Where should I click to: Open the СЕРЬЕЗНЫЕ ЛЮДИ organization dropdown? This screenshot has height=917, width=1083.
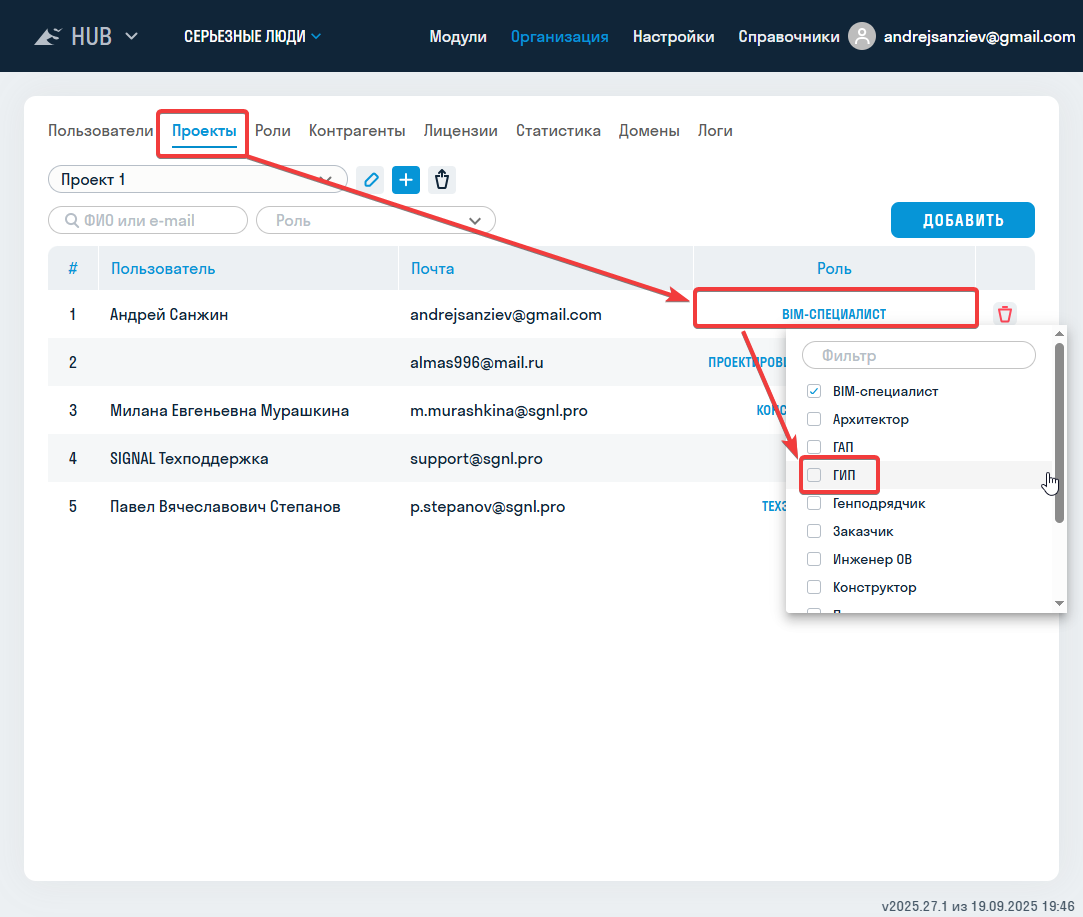[x=252, y=37]
